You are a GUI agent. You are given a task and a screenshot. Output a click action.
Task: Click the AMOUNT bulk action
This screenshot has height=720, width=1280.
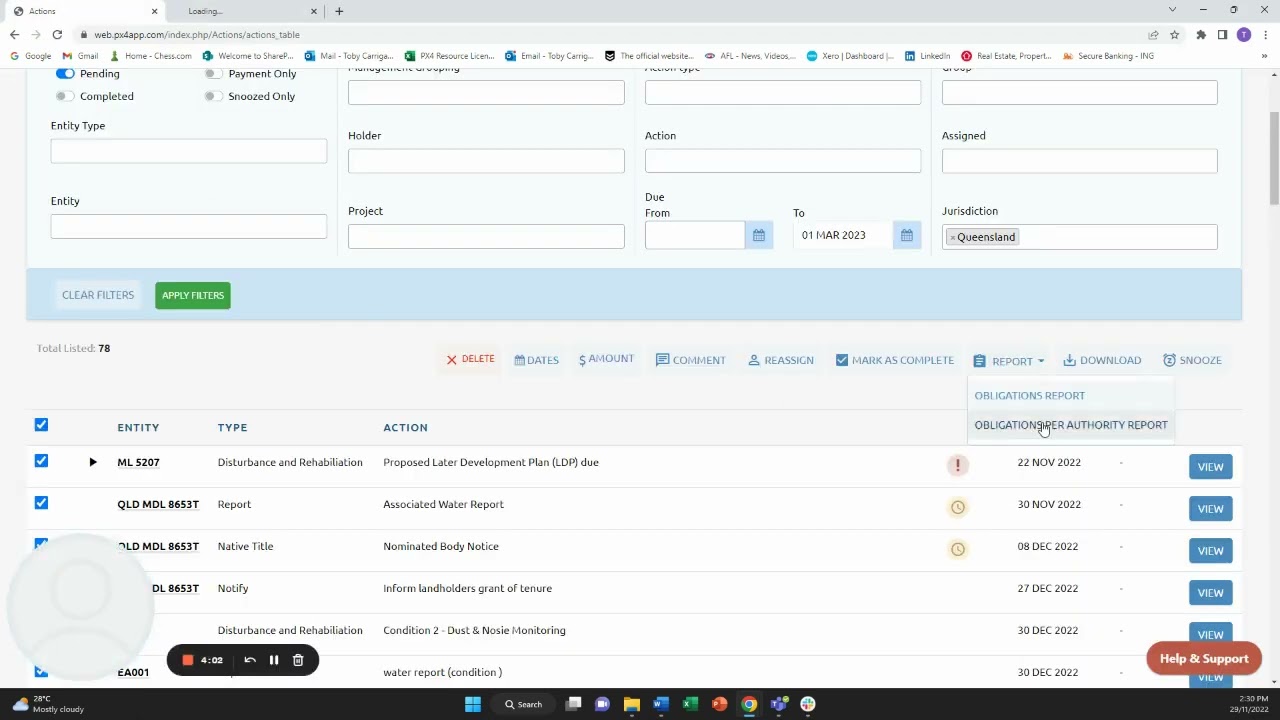coord(606,360)
